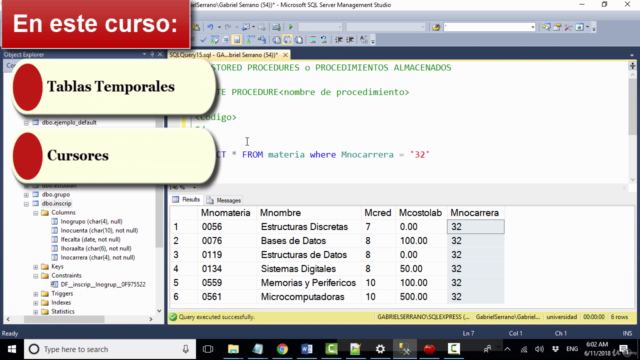
Task: Select the SQLQuery15.sql document tab
Action: 223,55
